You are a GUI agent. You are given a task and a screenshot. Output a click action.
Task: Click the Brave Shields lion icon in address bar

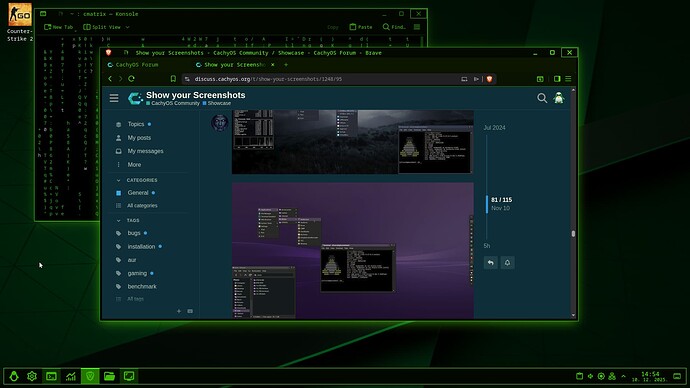pyautogui.click(x=489, y=79)
